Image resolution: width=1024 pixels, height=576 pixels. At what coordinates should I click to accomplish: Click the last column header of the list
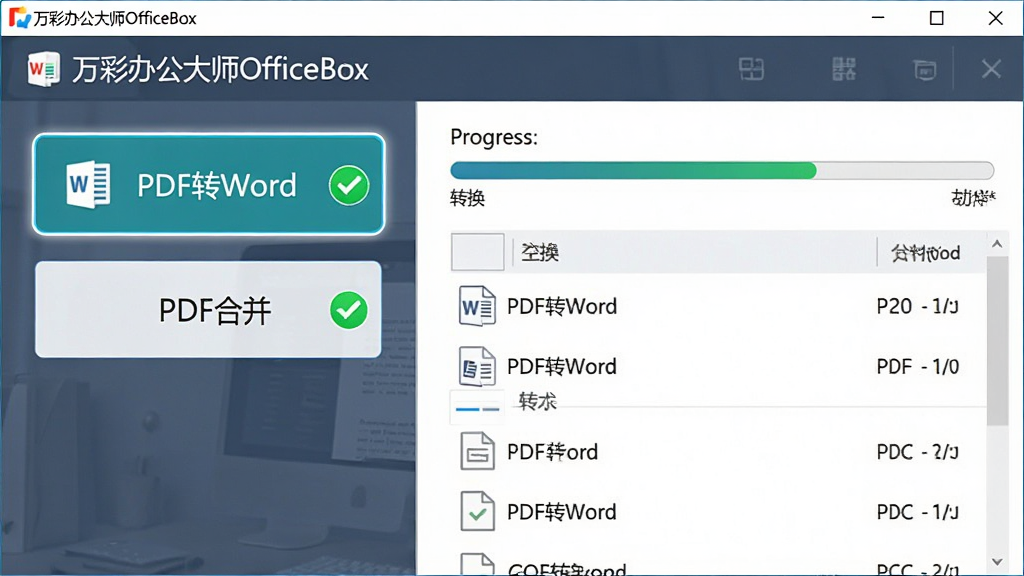[x=925, y=253]
